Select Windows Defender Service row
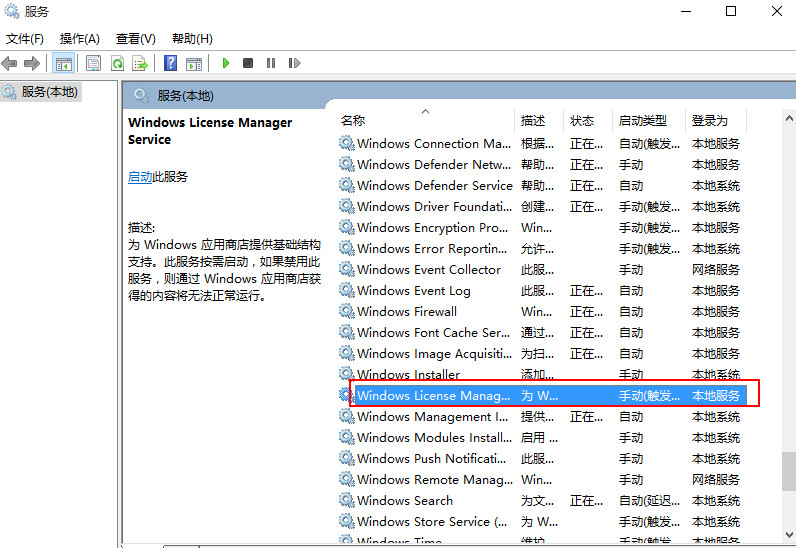 point(542,186)
